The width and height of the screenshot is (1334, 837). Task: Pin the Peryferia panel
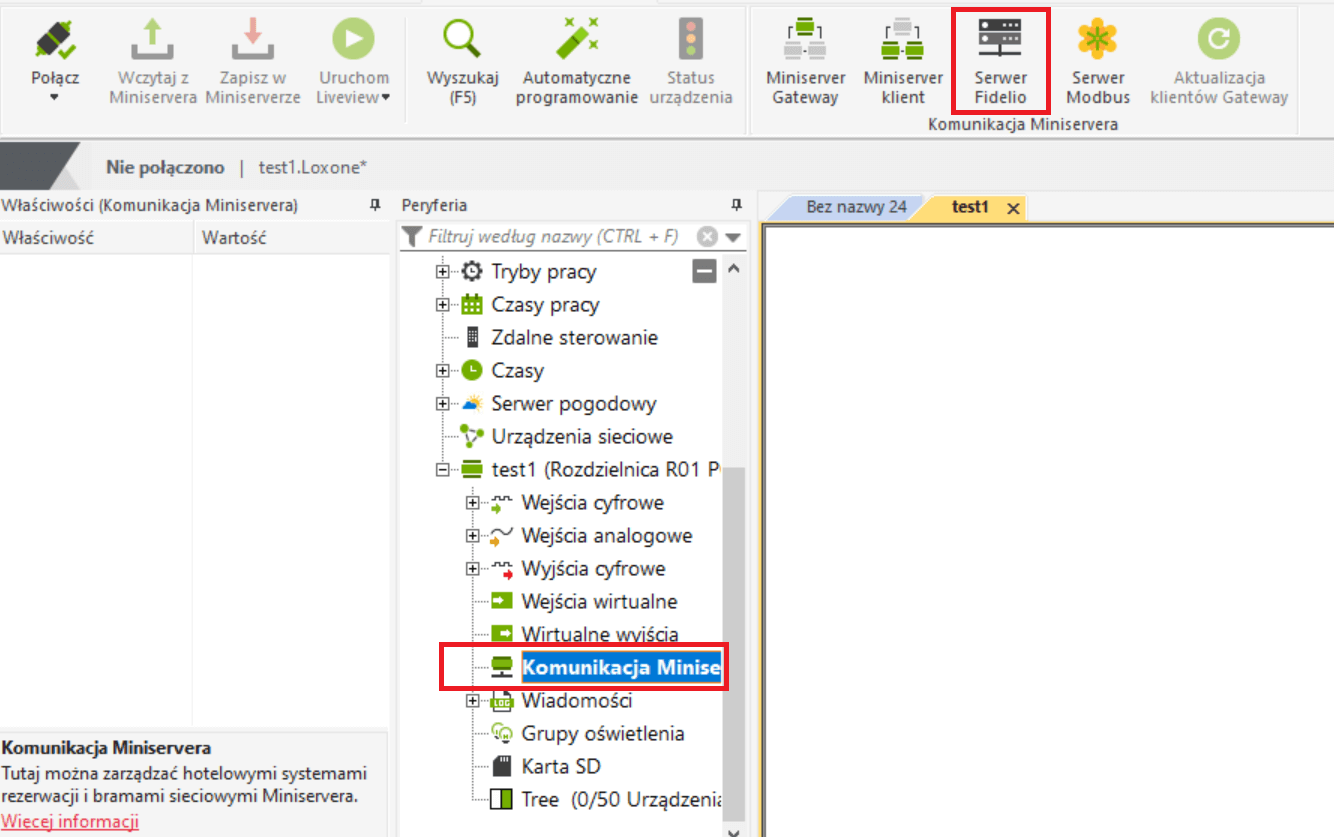pyautogui.click(x=737, y=205)
